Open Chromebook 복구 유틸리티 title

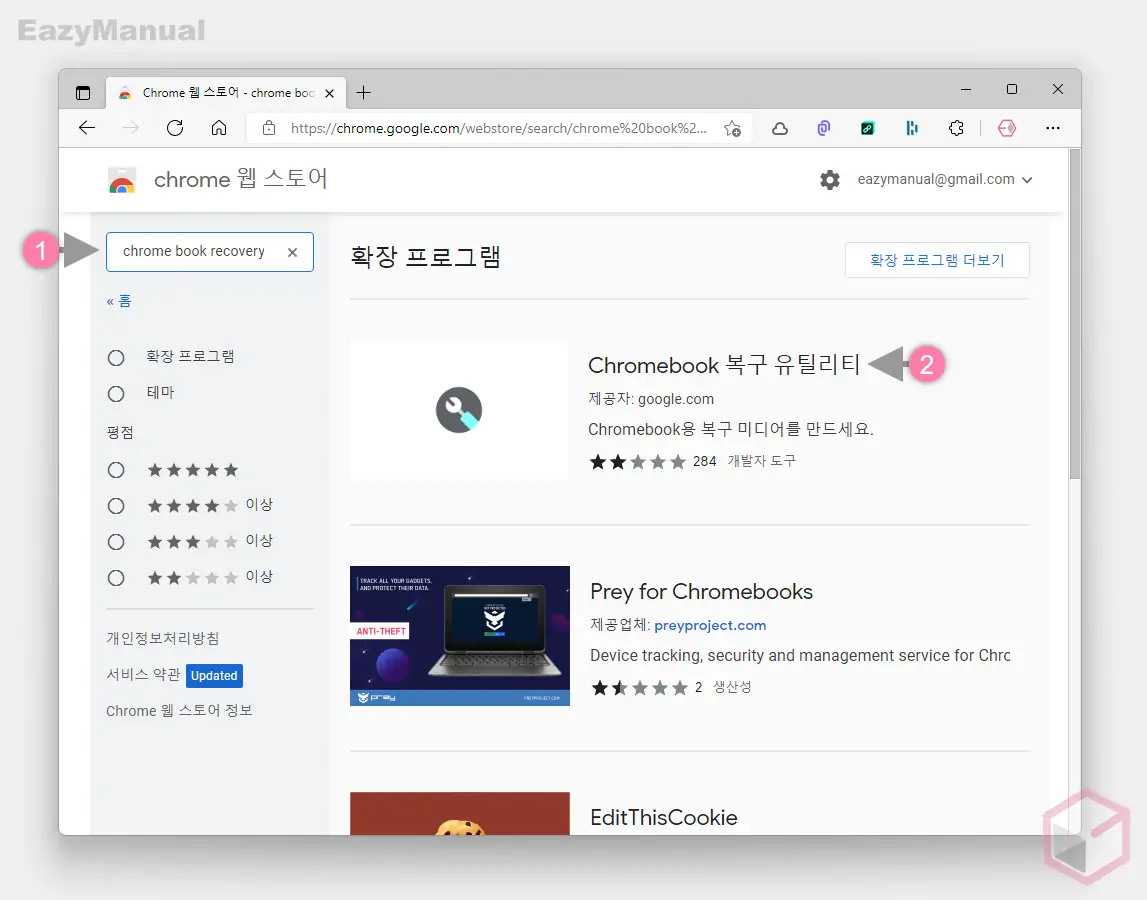(x=723, y=364)
